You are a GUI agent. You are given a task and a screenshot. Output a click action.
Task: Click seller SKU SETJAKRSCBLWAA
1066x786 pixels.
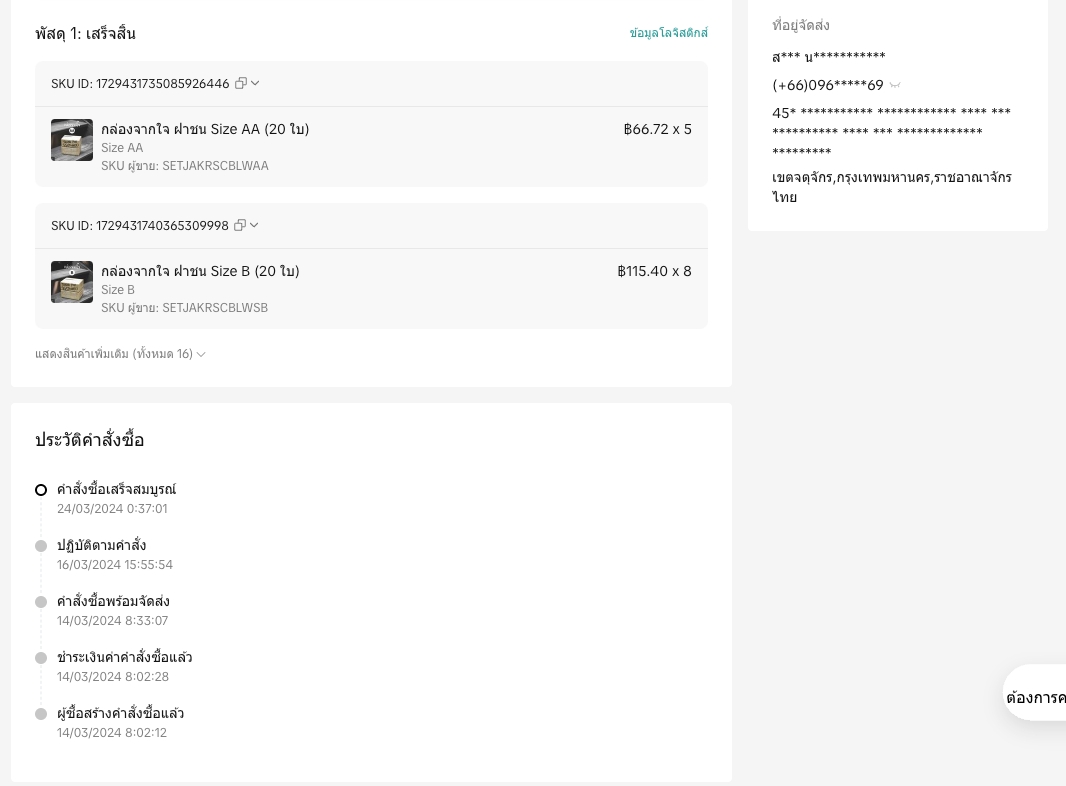(185, 166)
